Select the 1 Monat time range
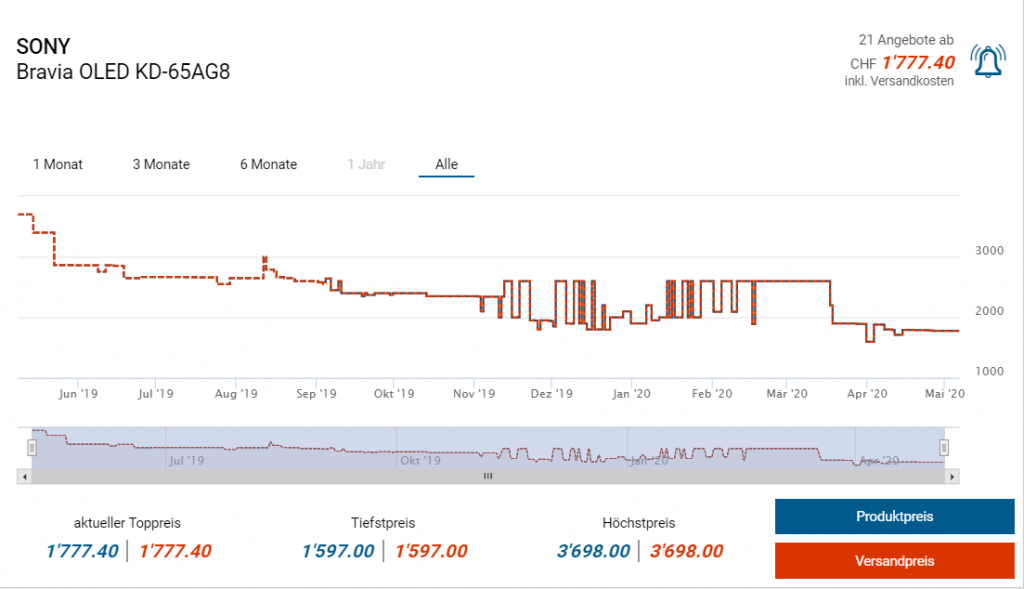Screen dimensions: 1024x589 click(58, 164)
